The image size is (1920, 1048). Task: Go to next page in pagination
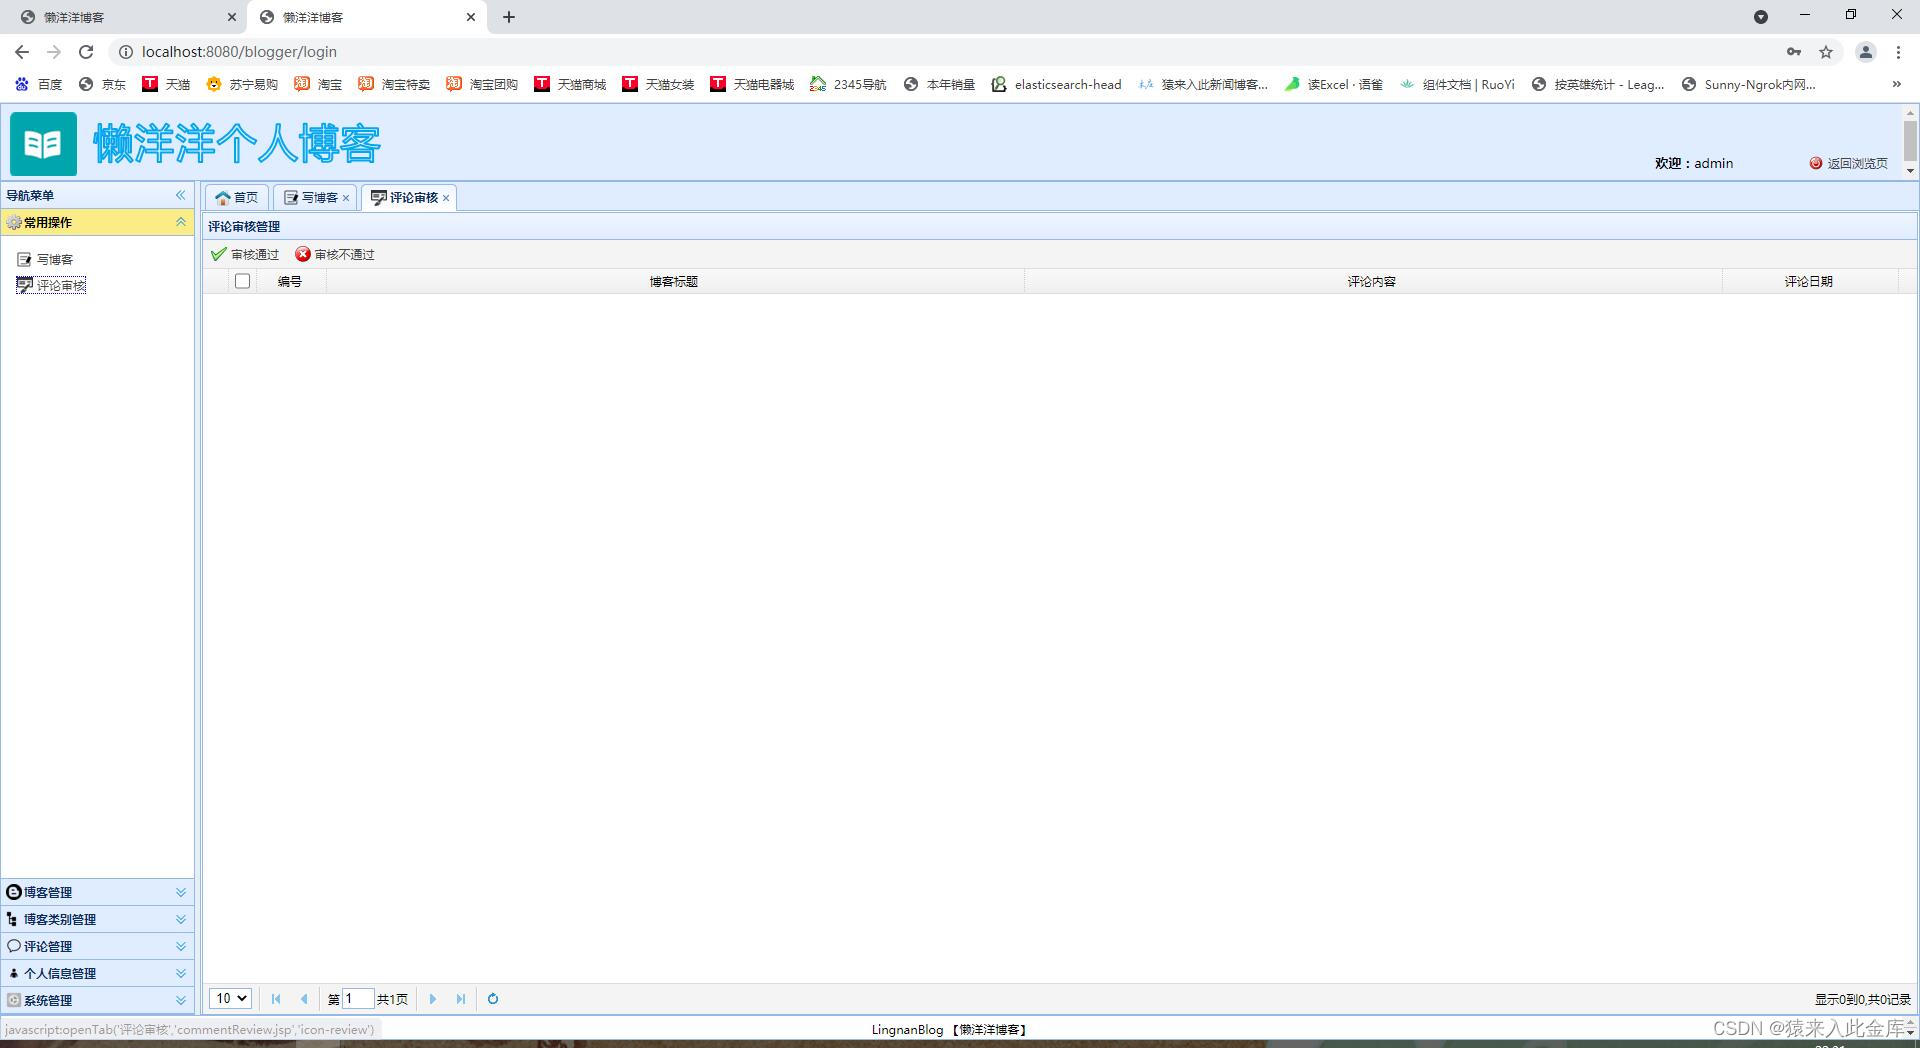[433, 999]
